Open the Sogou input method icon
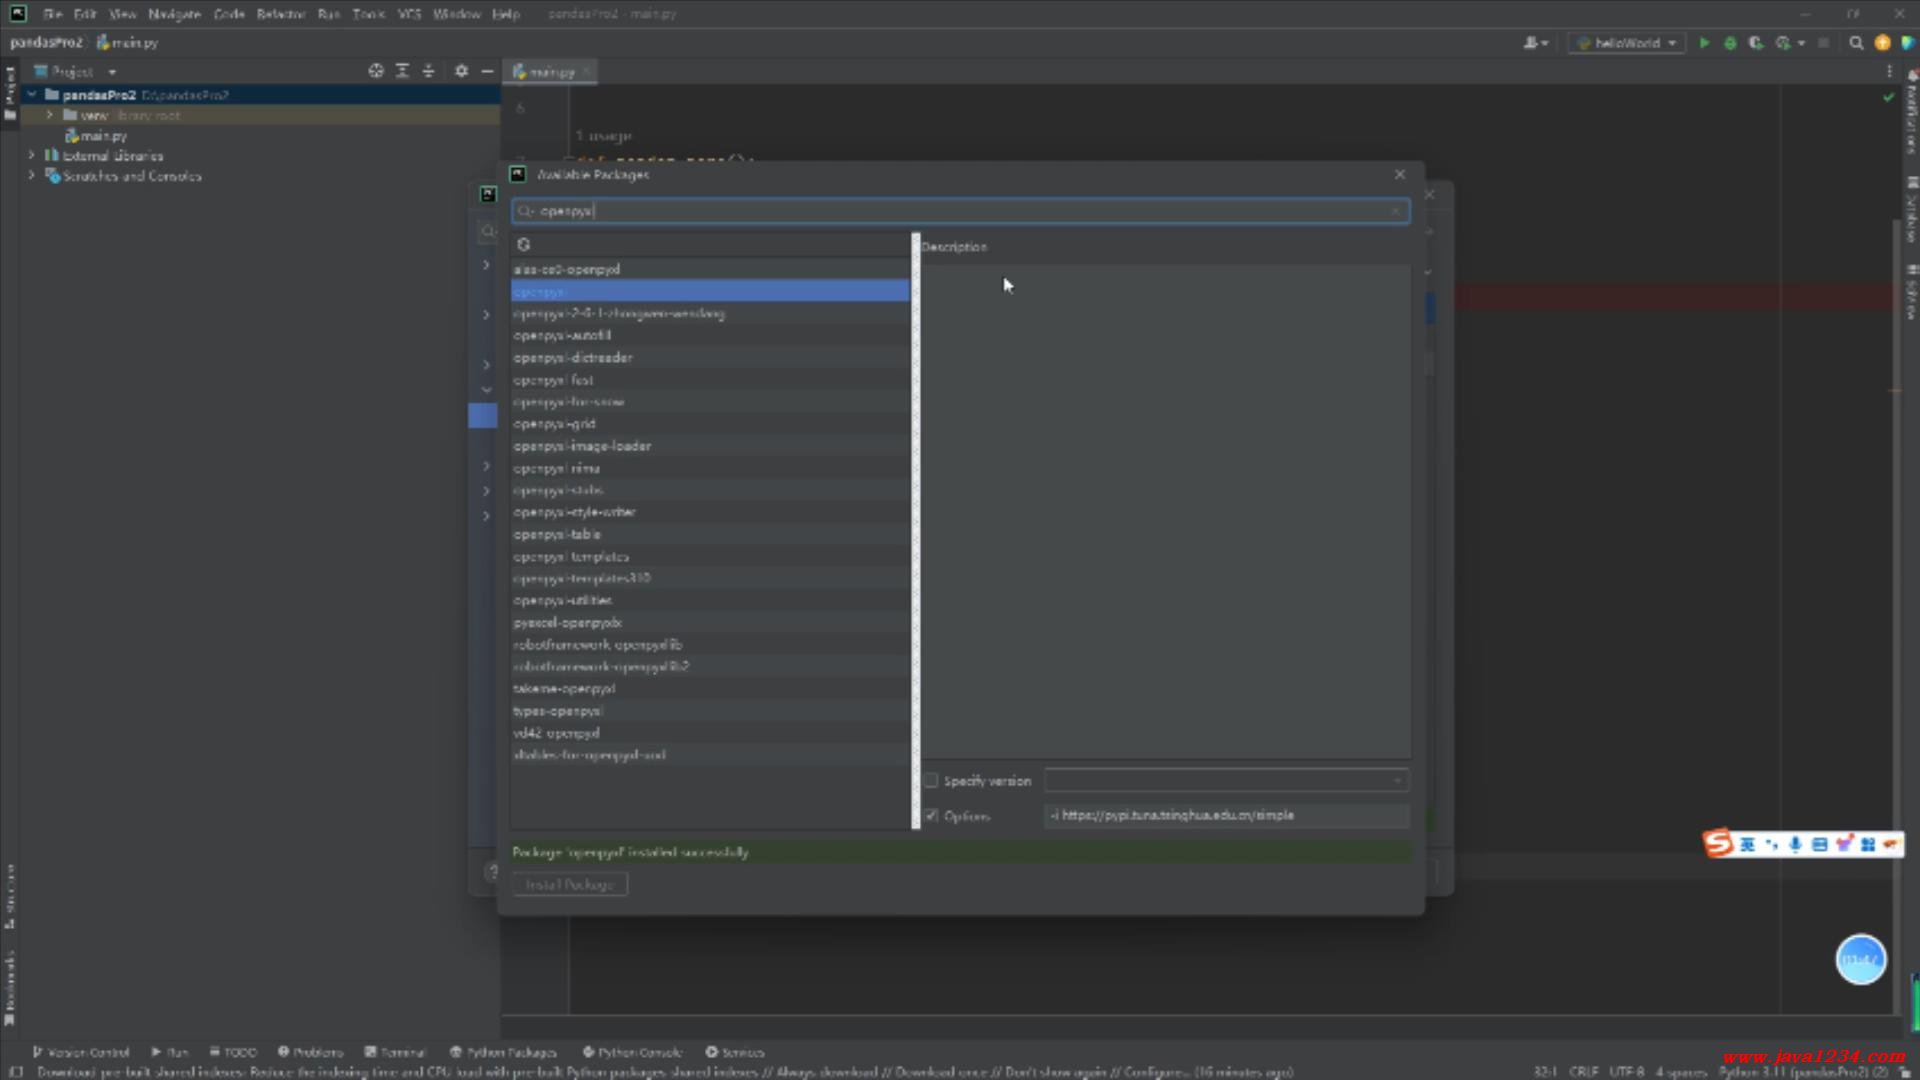1920x1080 pixels. tap(1718, 844)
